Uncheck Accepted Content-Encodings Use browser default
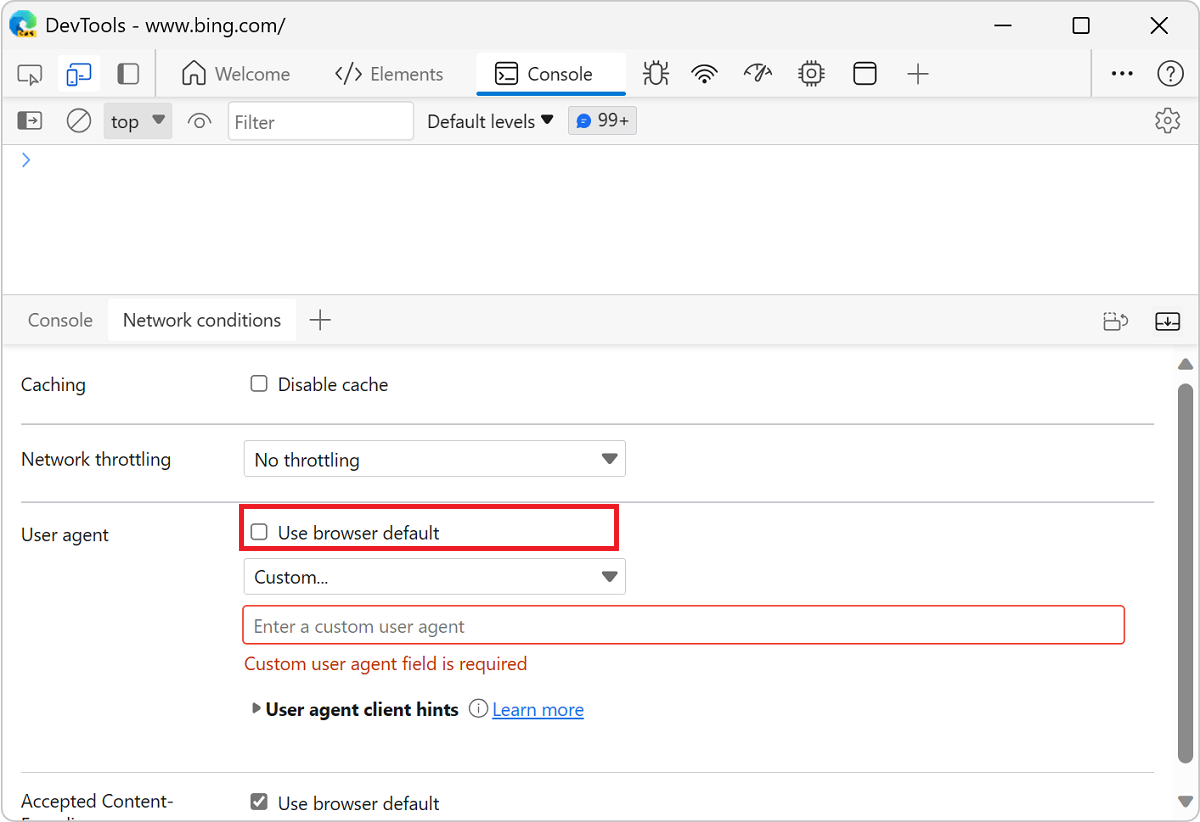The image size is (1200, 822). click(x=259, y=802)
